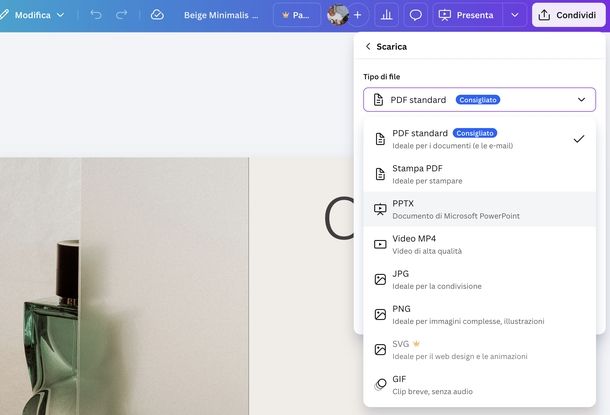Undo the last action
610x415 pixels.
pyautogui.click(x=96, y=15)
